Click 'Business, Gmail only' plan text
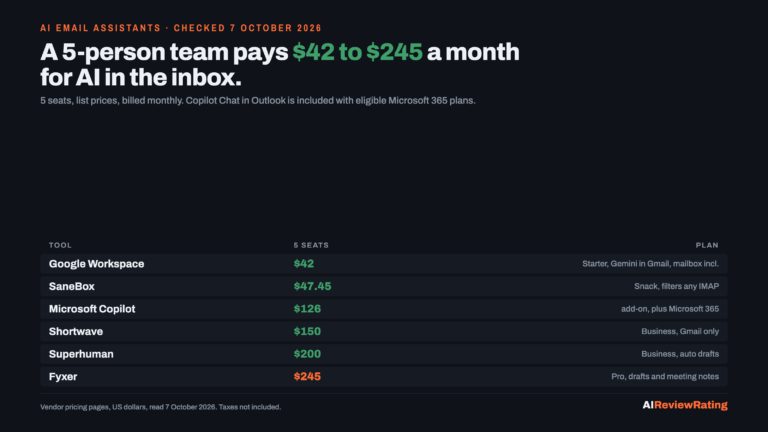 pos(680,331)
